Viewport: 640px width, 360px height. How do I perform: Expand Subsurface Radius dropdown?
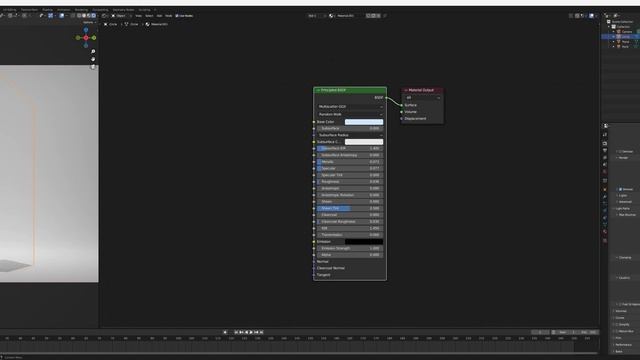point(350,135)
